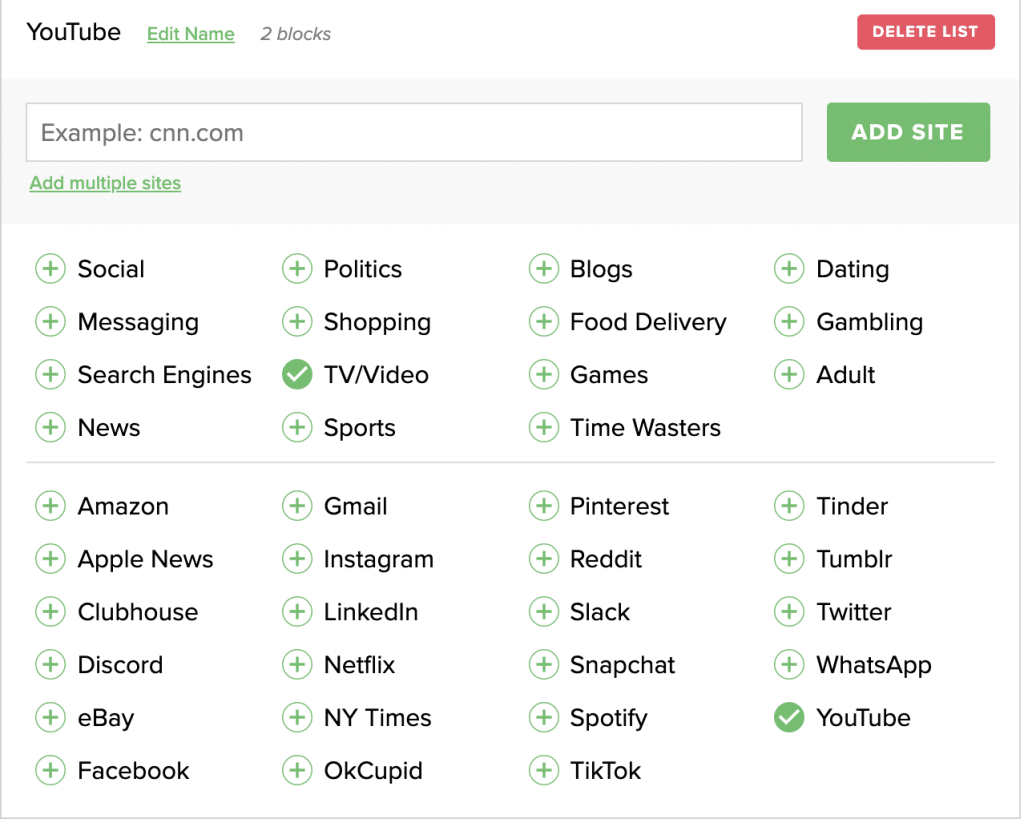Screen dimensions: 1024x819
Task: Remove YouTube from the blocklist
Action: [789, 717]
